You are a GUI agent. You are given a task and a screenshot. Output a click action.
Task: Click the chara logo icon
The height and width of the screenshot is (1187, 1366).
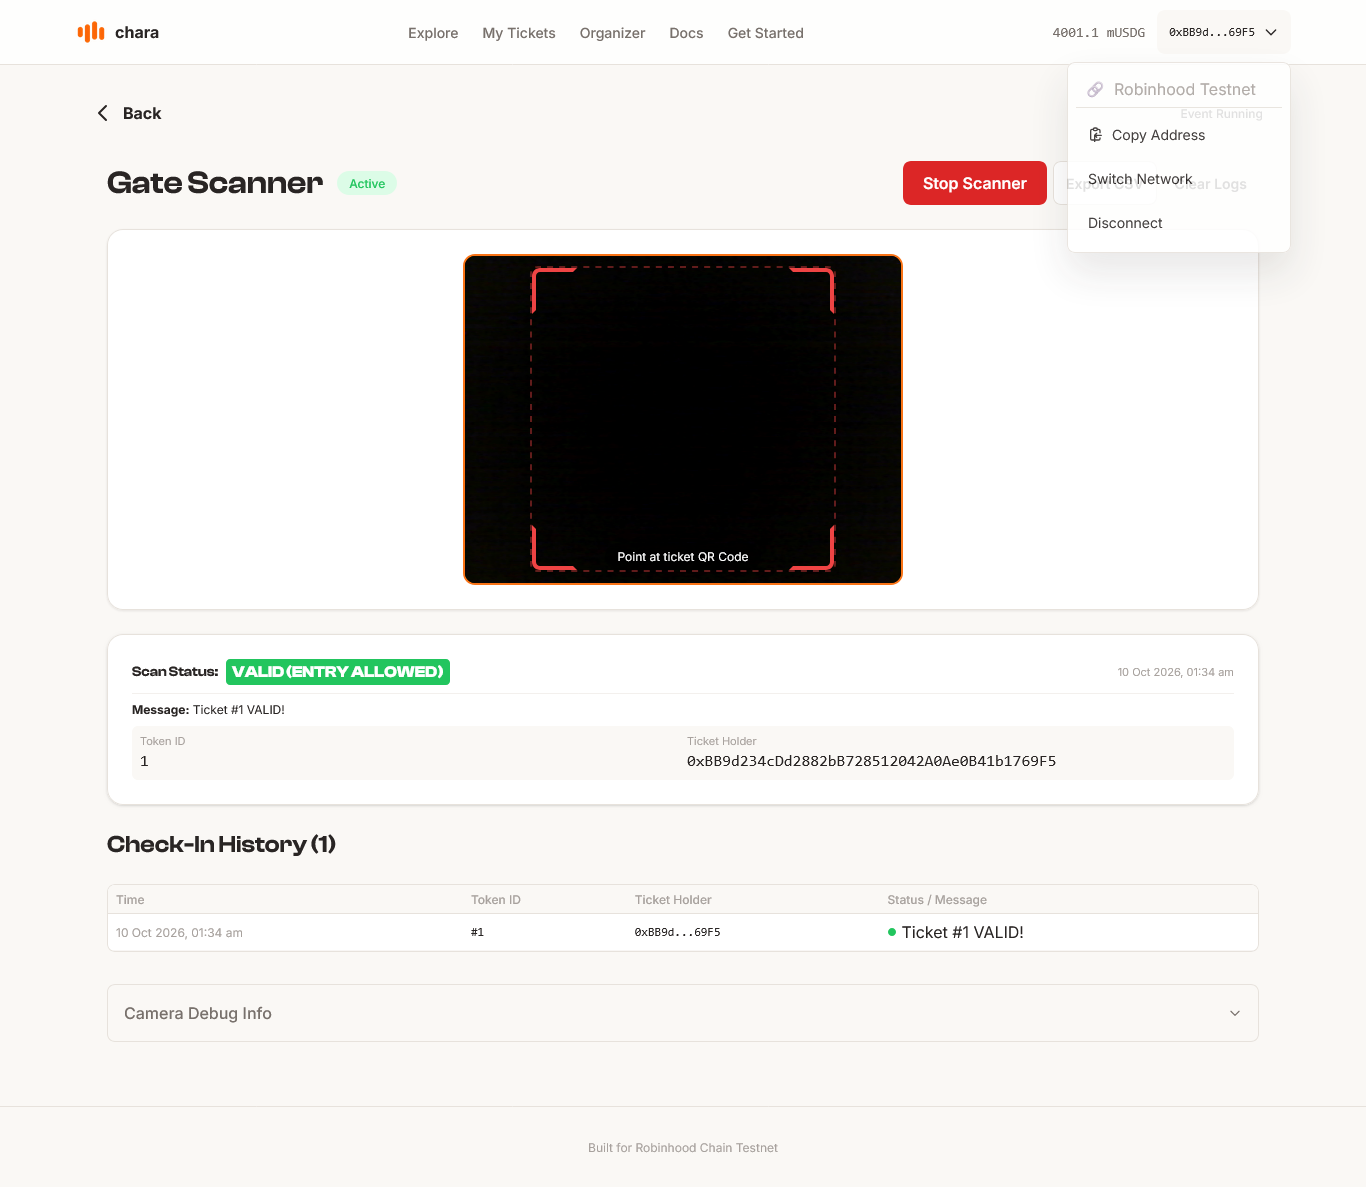(91, 32)
